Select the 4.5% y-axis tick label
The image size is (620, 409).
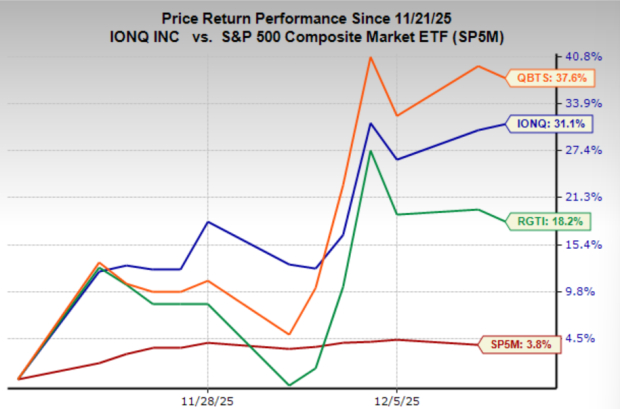(583, 338)
